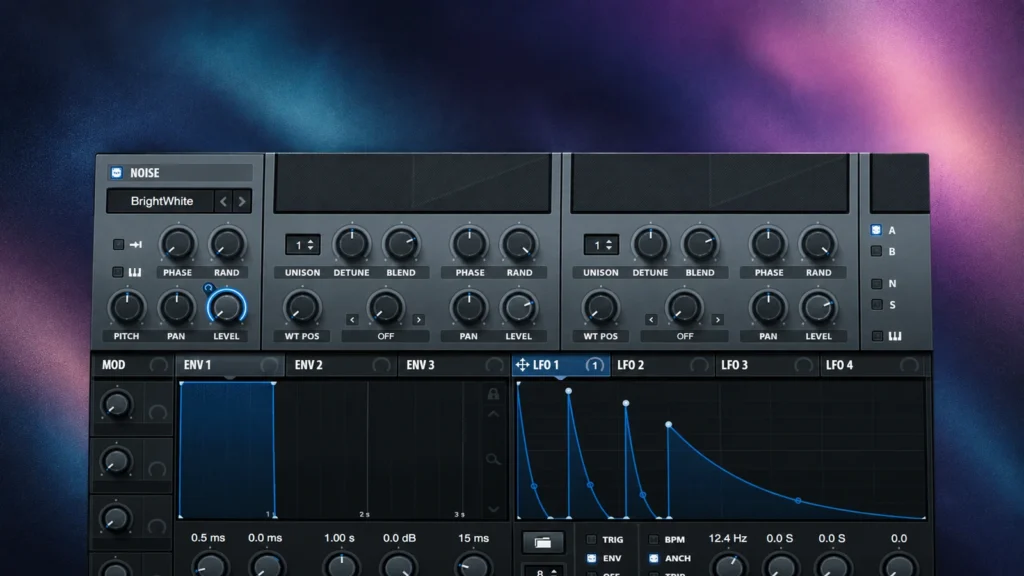Click first oscillator BLEND knob

(401, 244)
